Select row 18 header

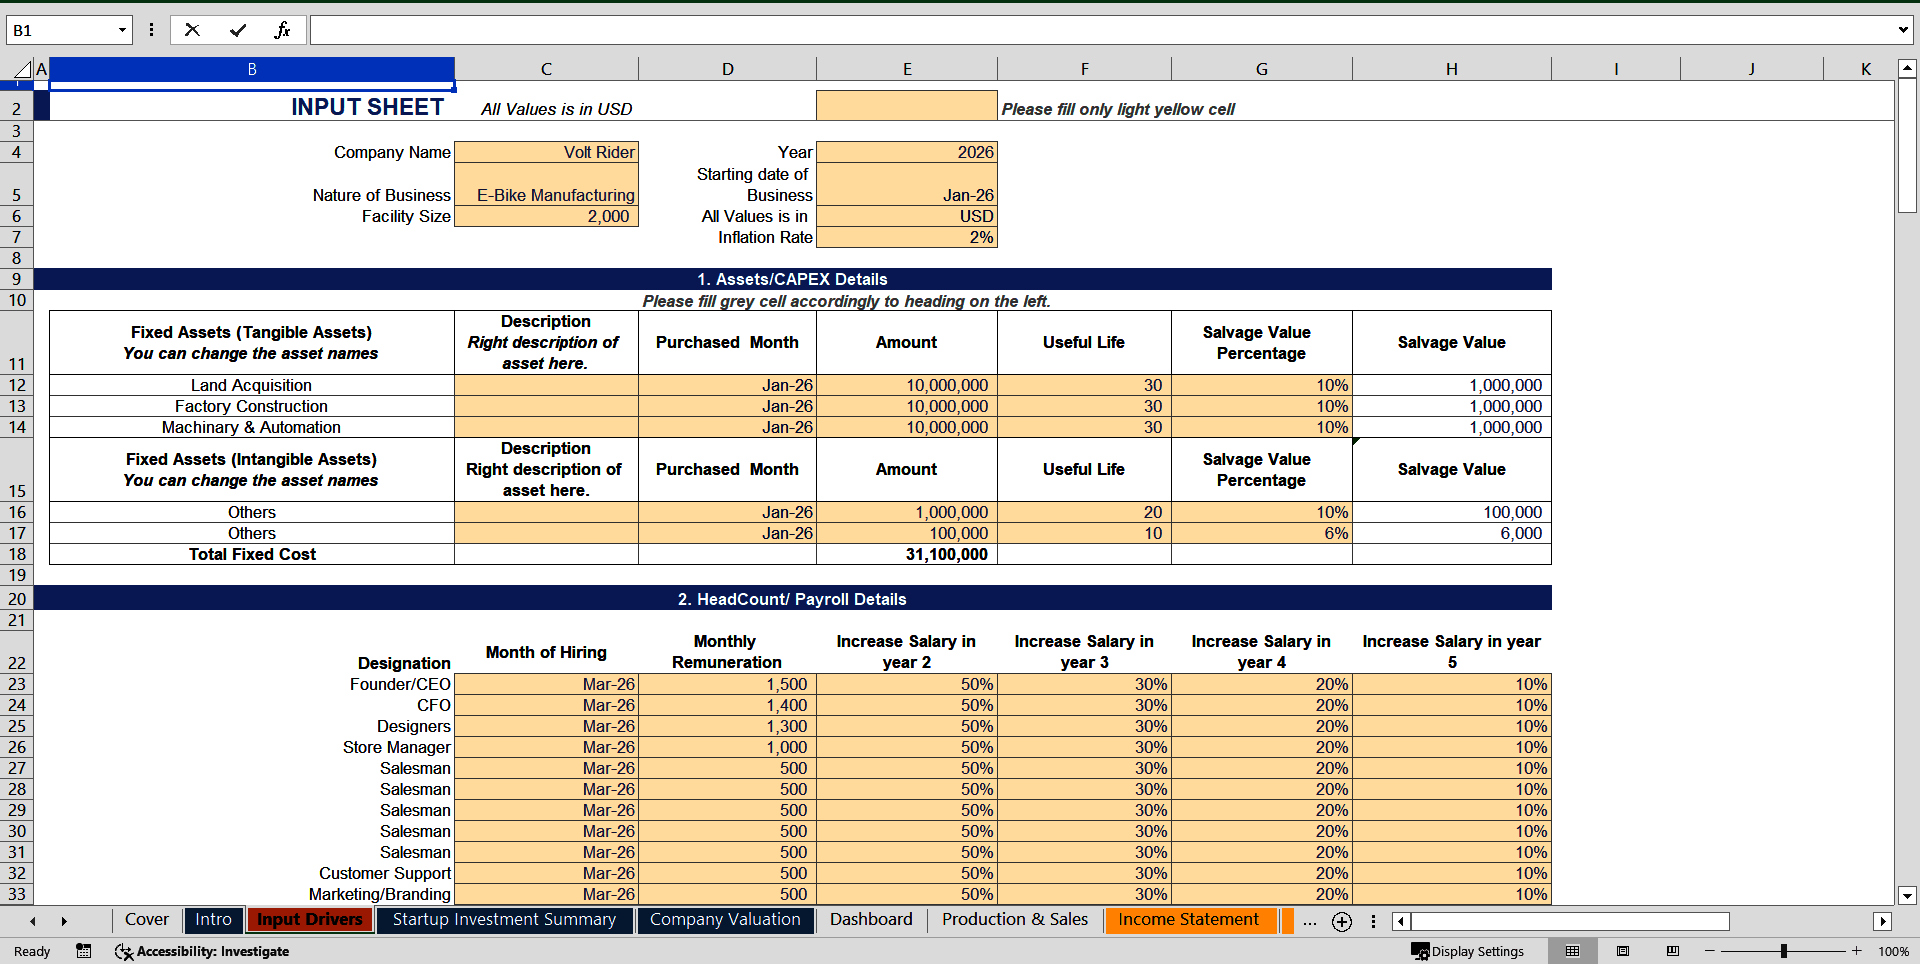click(x=17, y=554)
